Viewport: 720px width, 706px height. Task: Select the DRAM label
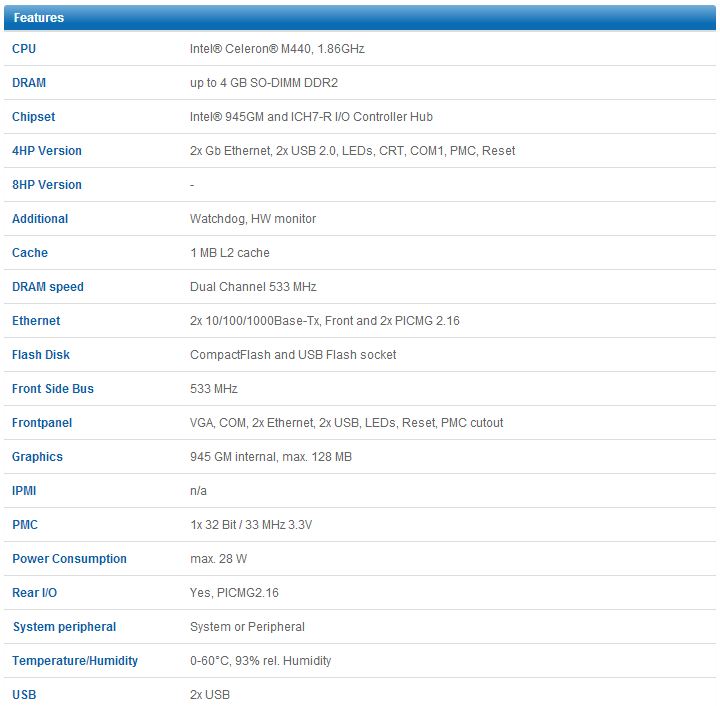pyautogui.click(x=29, y=83)
